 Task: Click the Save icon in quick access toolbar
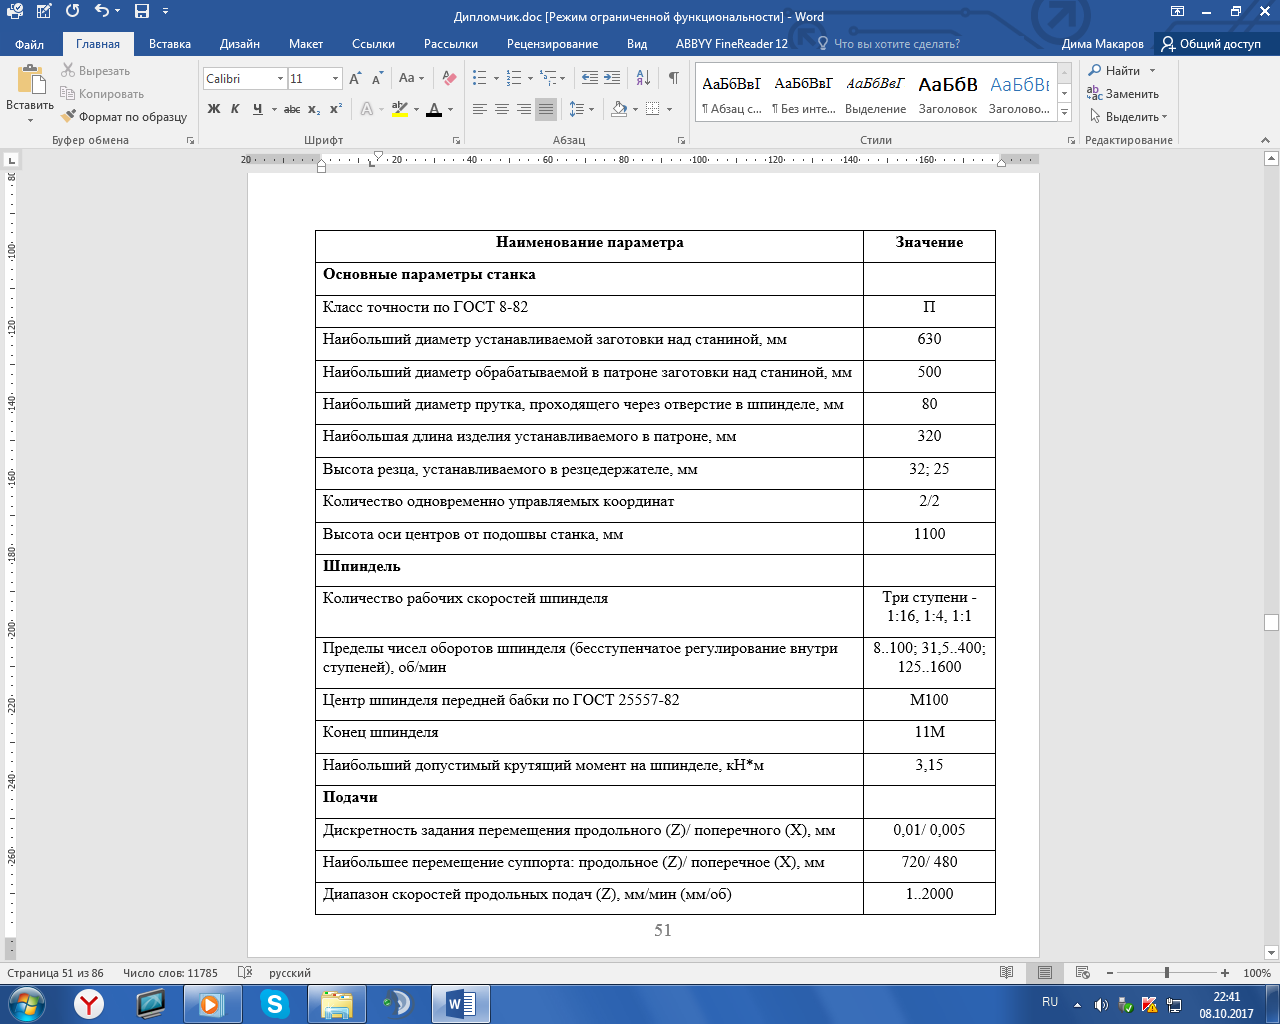pos(142,12)
